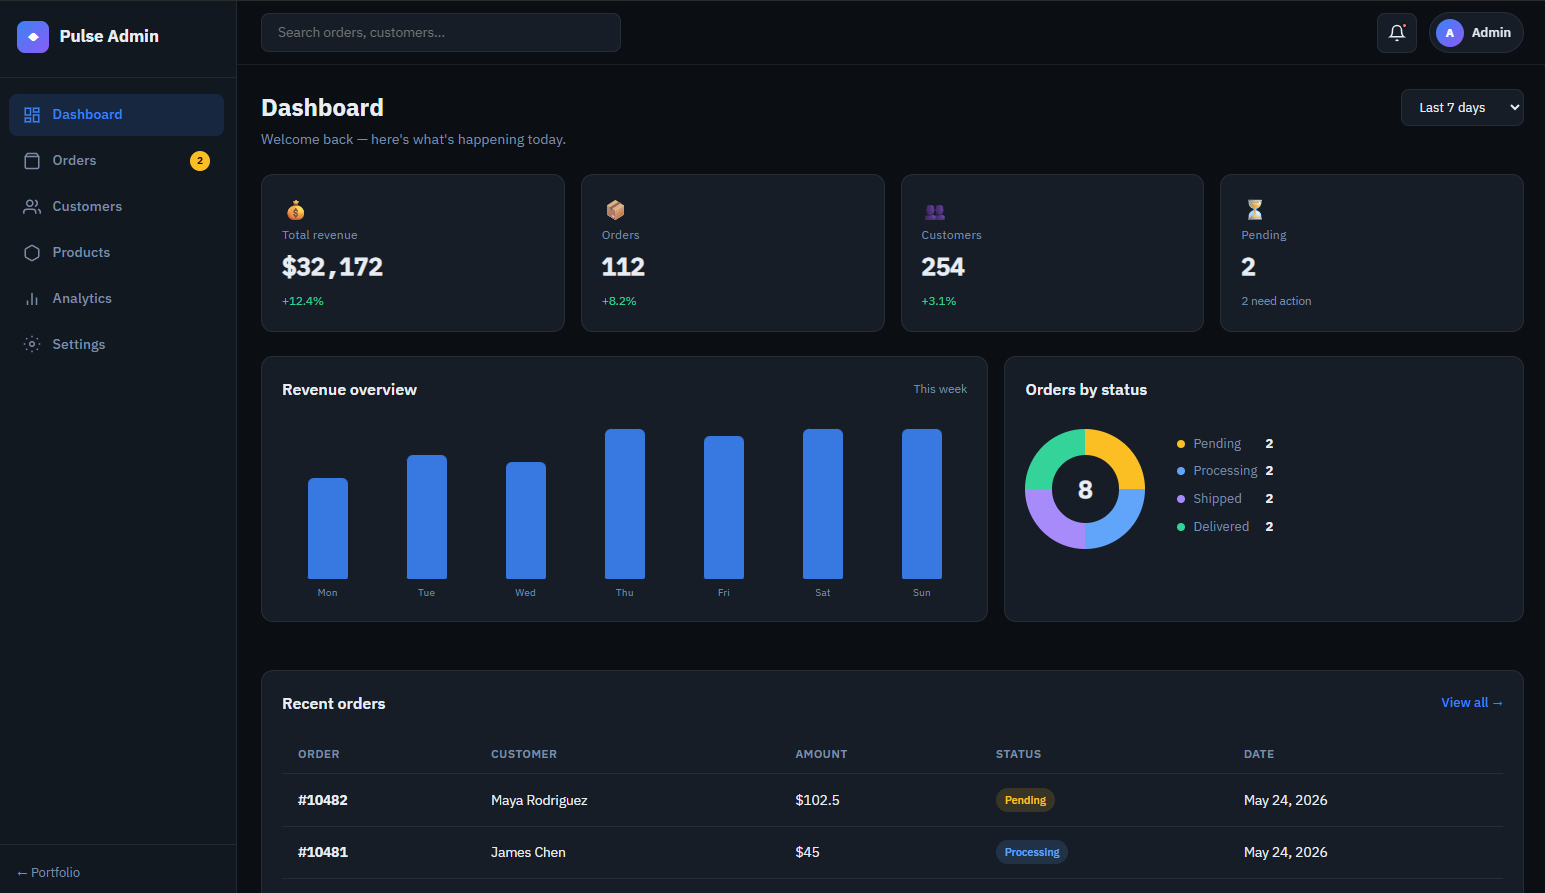This screenshot has height=893, width=1545.
Task: Click the DATE column header
Action: click(x=1259, y=754)
